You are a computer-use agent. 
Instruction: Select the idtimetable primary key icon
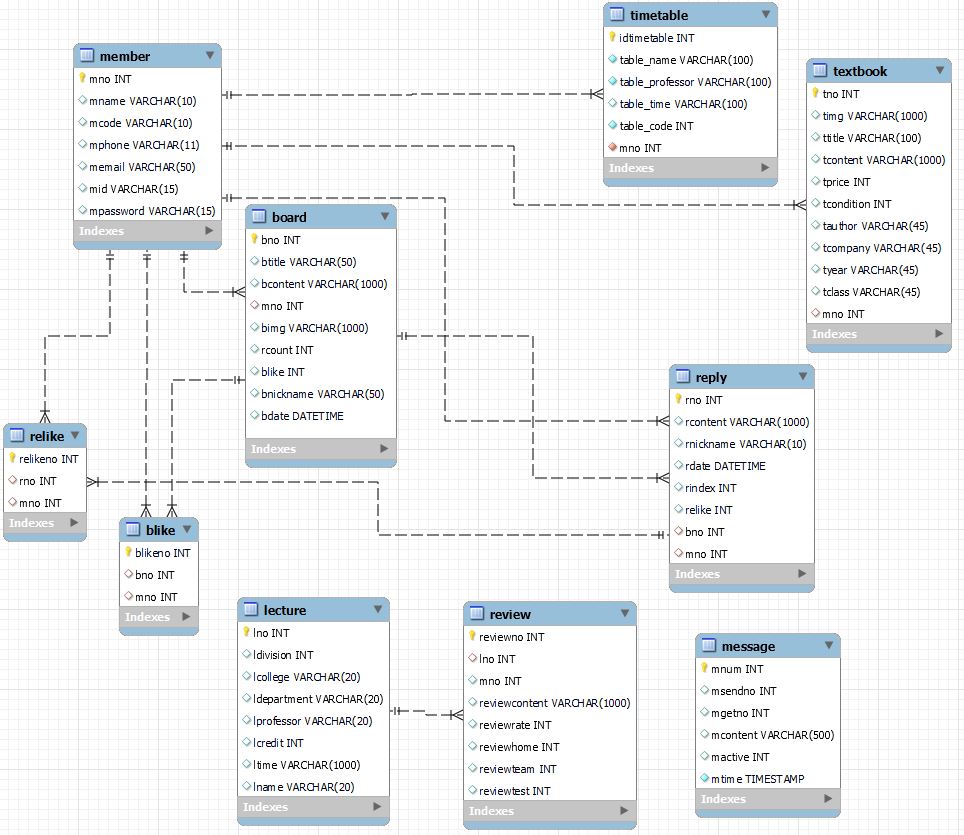tap(612, 37)
